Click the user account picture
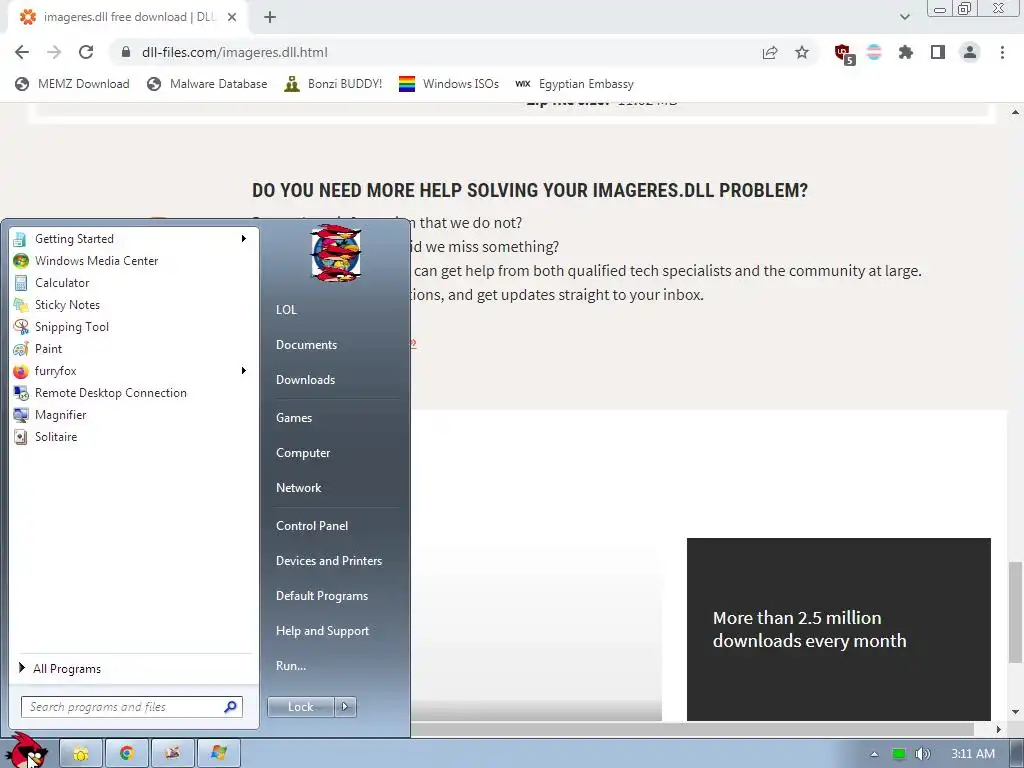This screenshot has width=1024, height=768. [335, 253]
